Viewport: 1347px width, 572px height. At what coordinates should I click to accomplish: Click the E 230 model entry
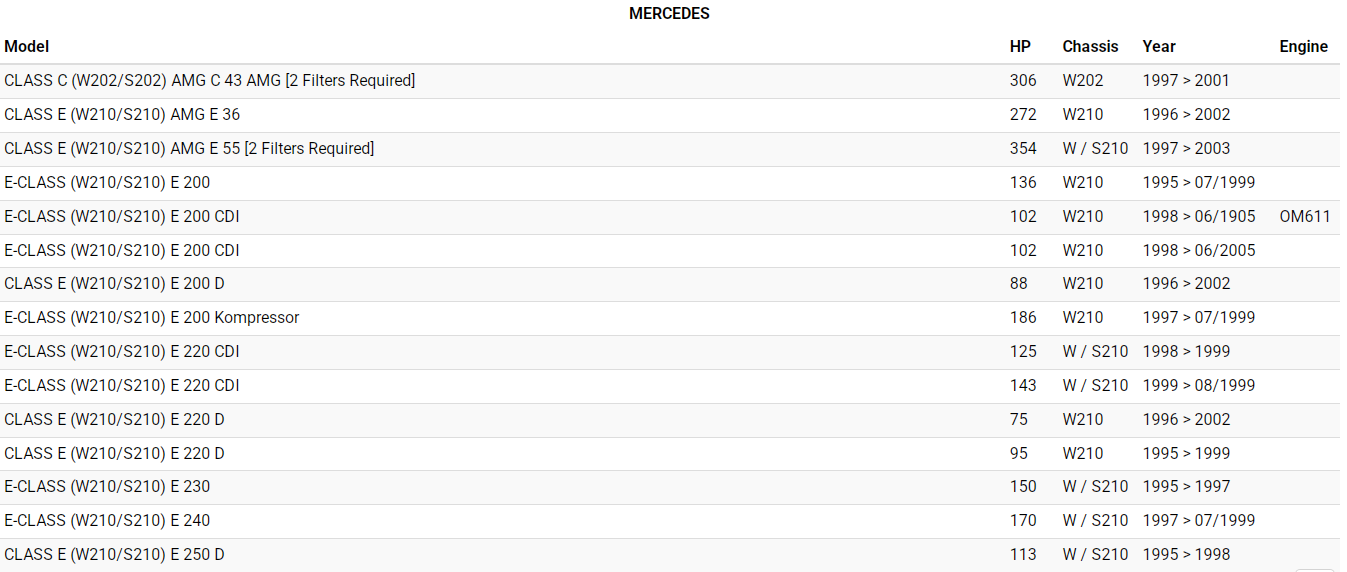click(x=107, y=486)
